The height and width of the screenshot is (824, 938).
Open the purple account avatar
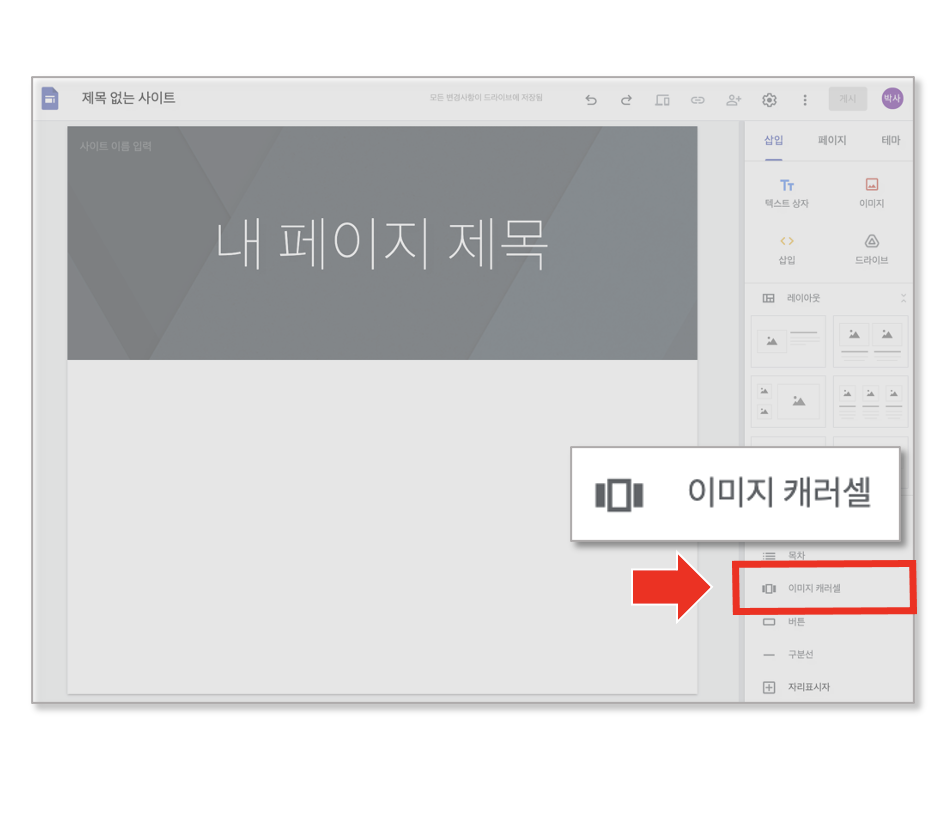(x=892, y=98)
